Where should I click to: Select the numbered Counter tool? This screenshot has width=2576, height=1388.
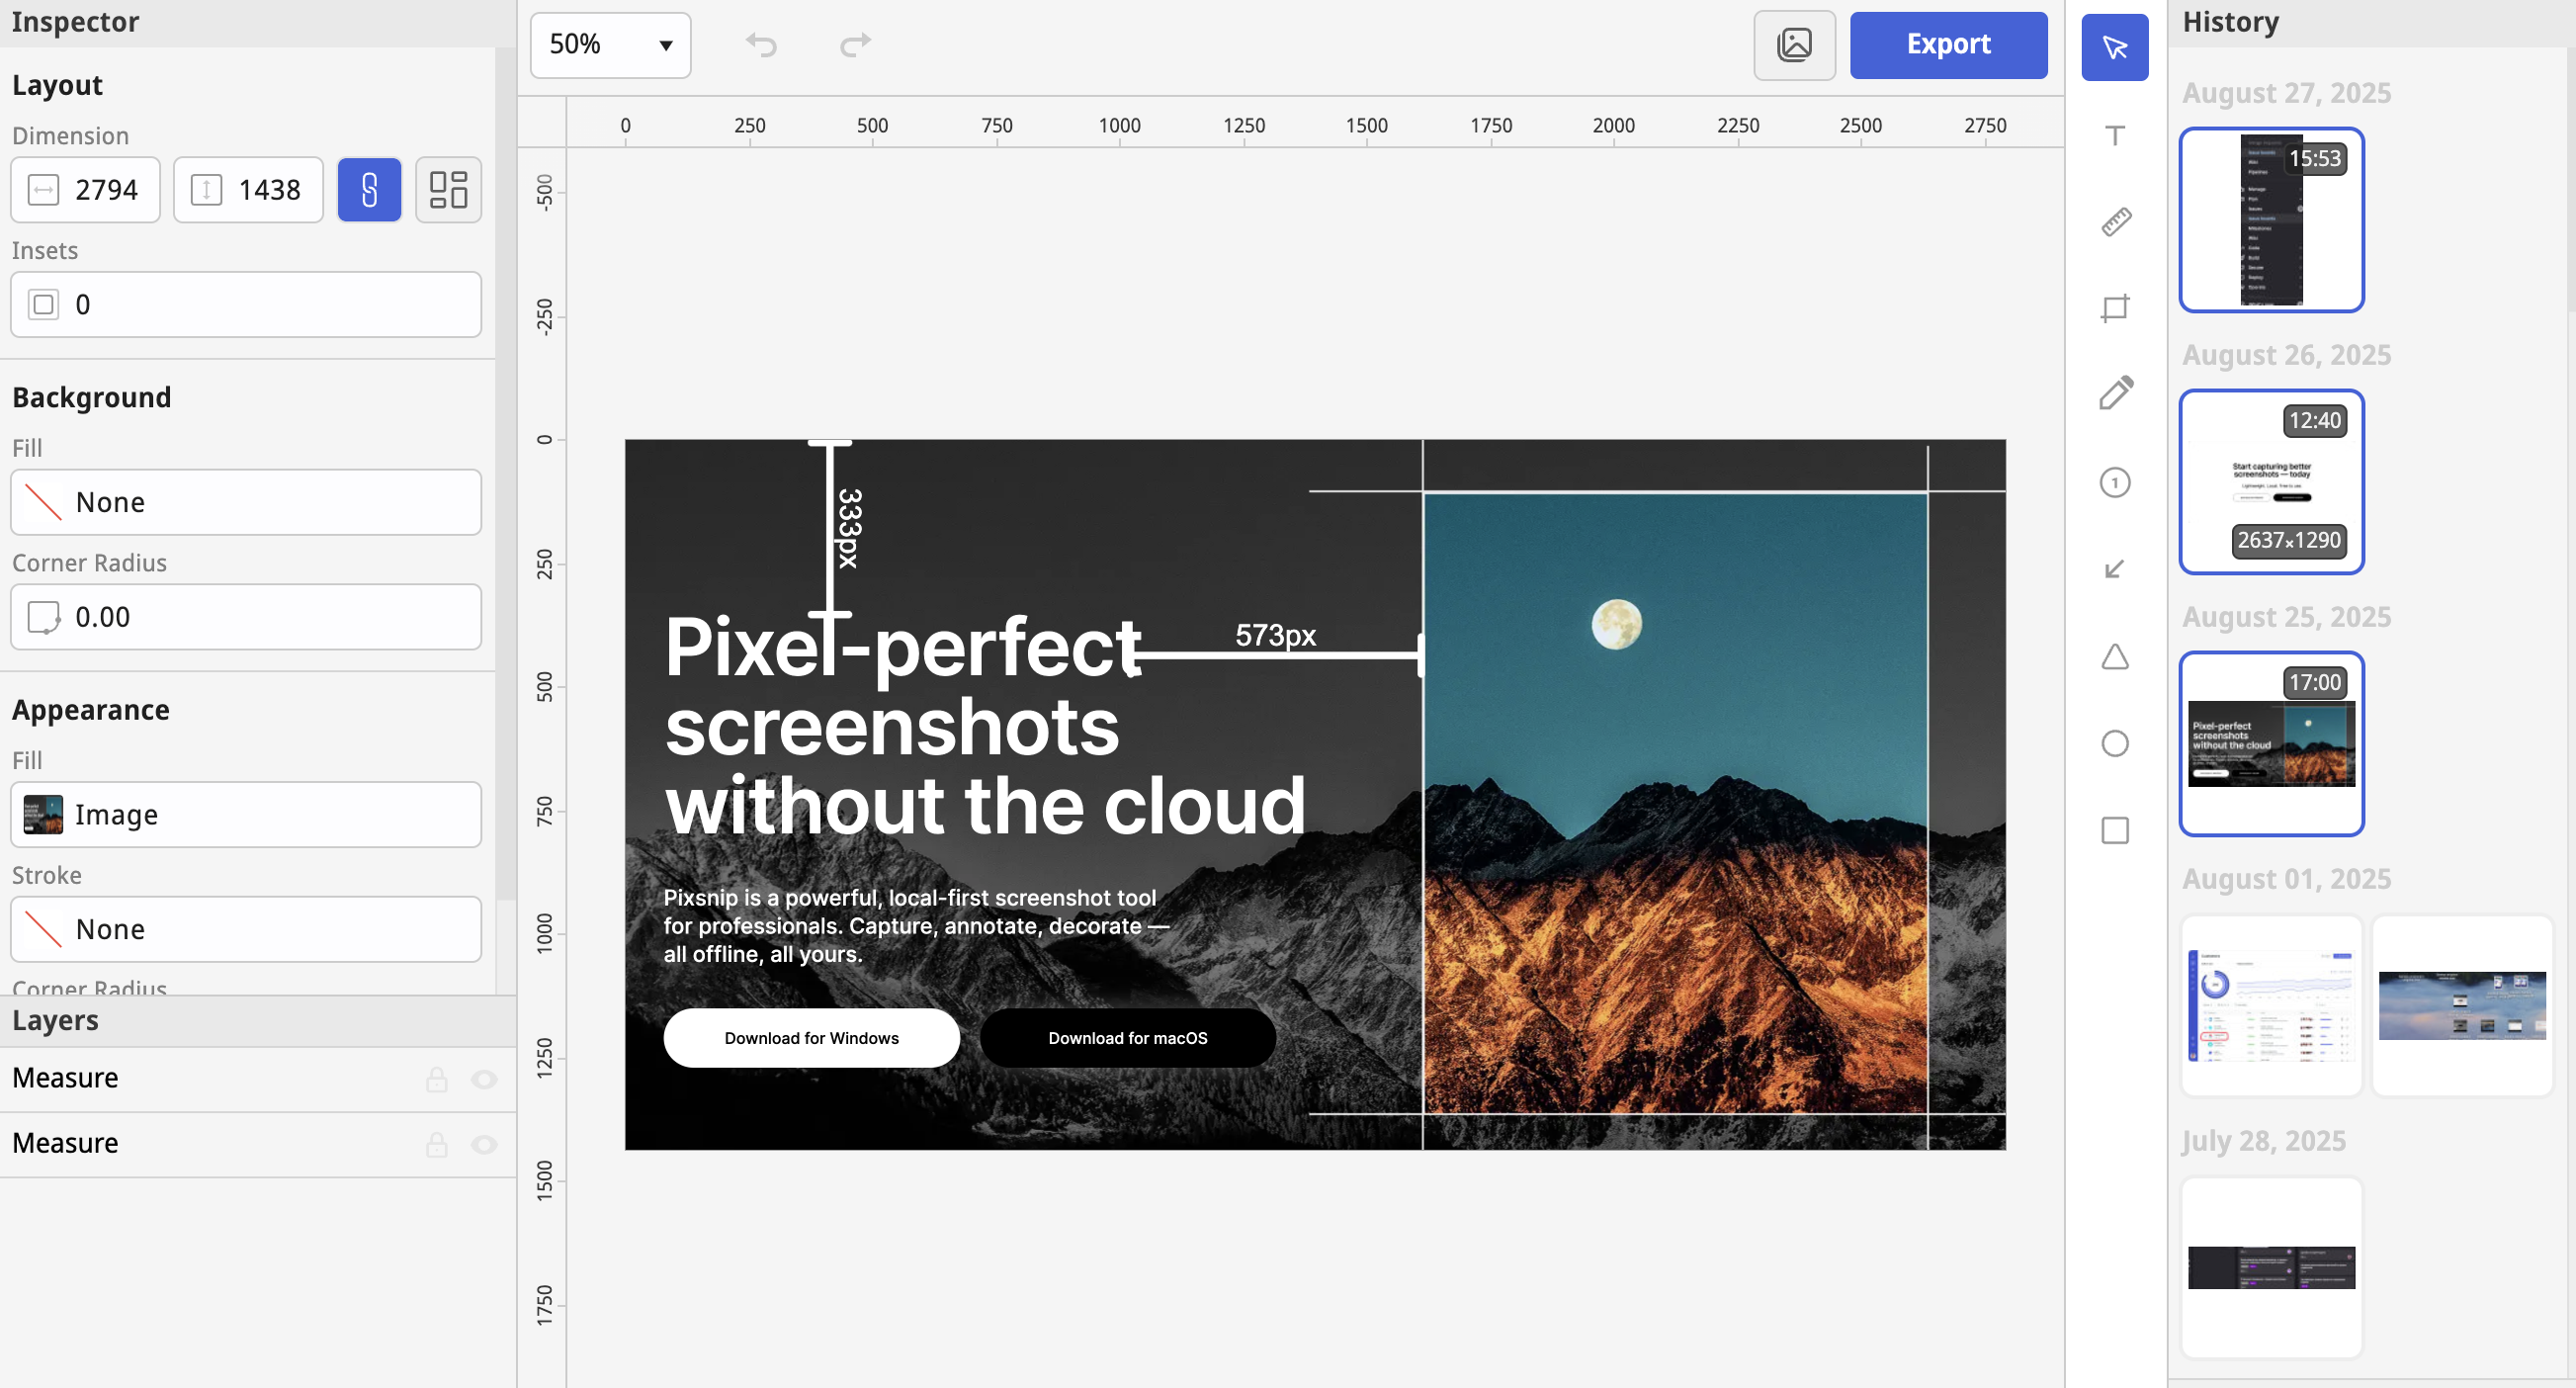click(x=2114, y=483)
